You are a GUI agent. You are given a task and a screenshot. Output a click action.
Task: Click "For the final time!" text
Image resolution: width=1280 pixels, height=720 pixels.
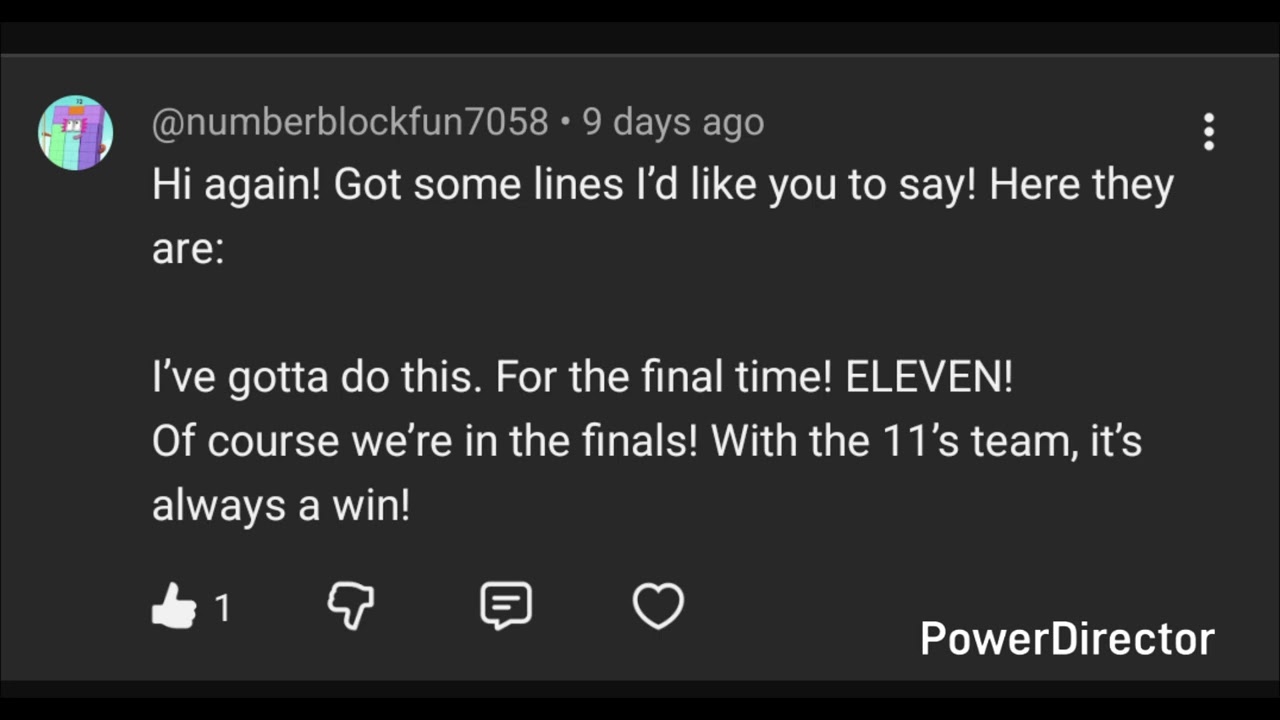pyautogui.click(x=665, y=379)
